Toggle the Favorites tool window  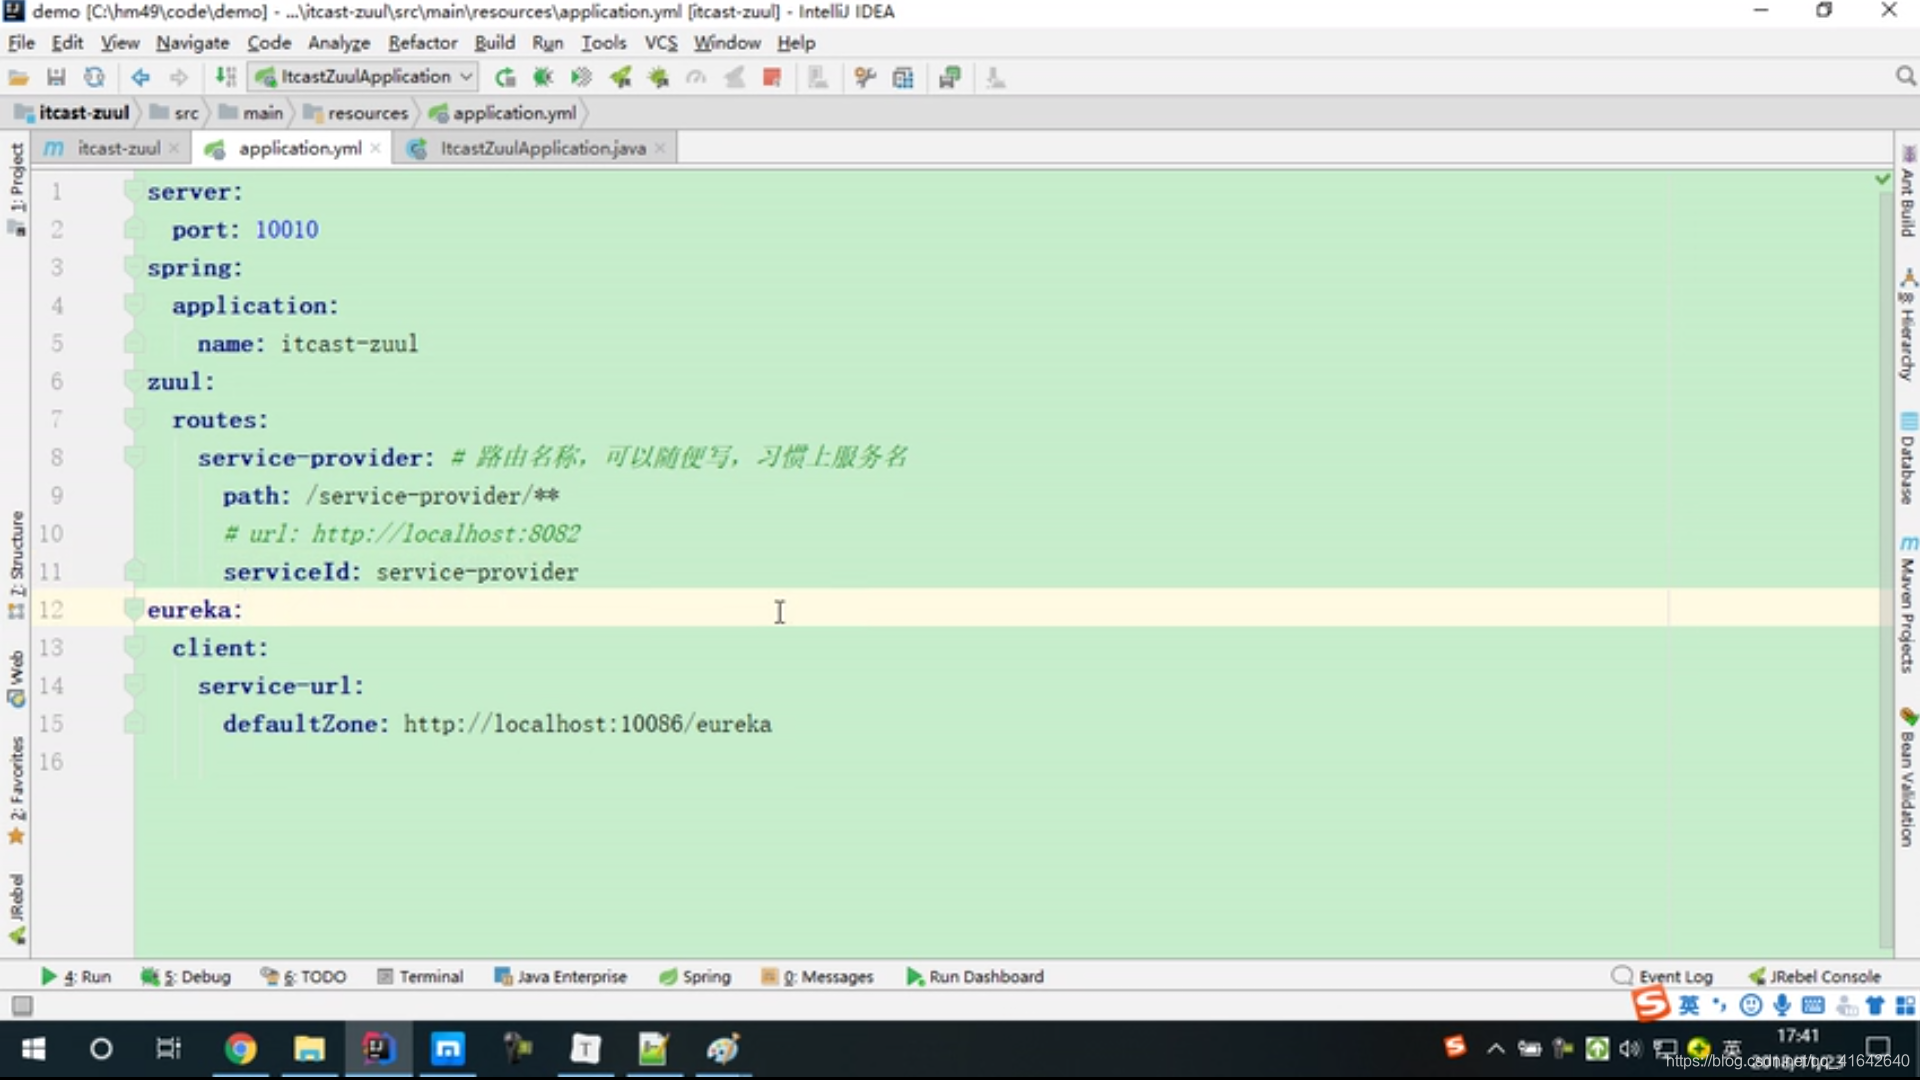[16, 792]
